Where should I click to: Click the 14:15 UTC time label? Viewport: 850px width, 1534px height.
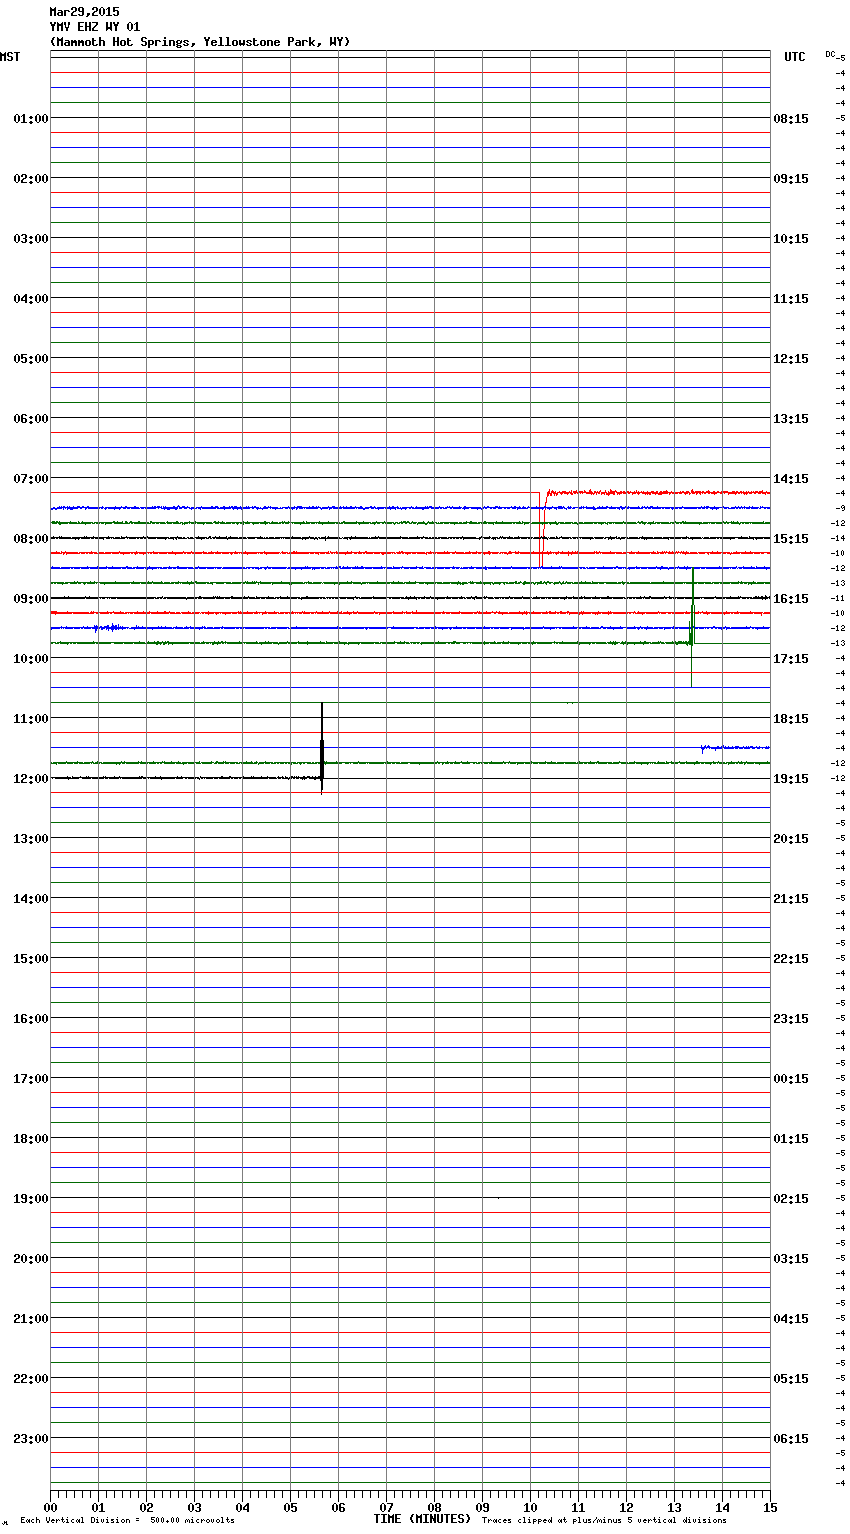coord(791,478)
